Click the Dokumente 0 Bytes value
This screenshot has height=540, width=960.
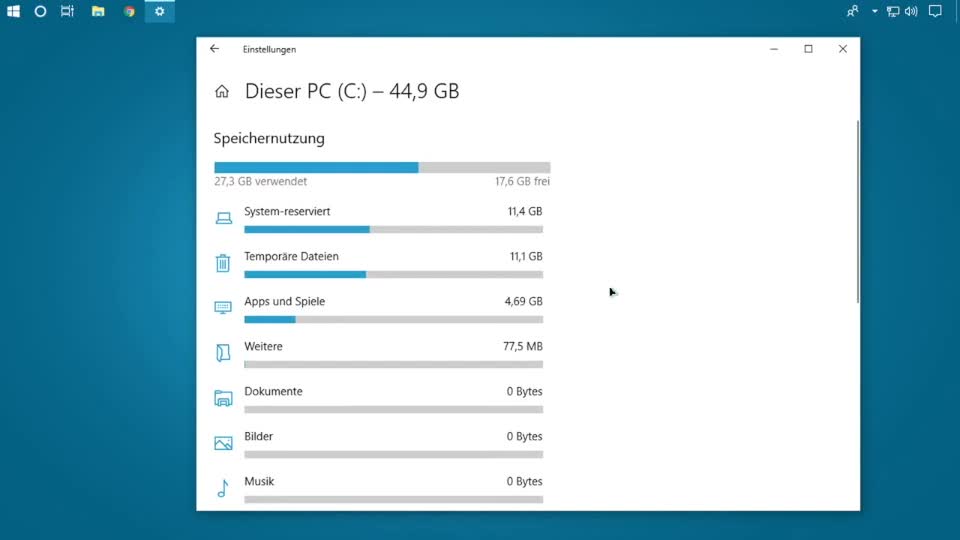click(x=524, y=391)
